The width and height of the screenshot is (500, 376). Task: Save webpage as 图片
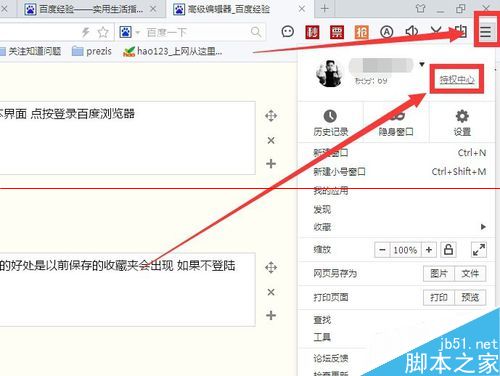pos(439,274)
